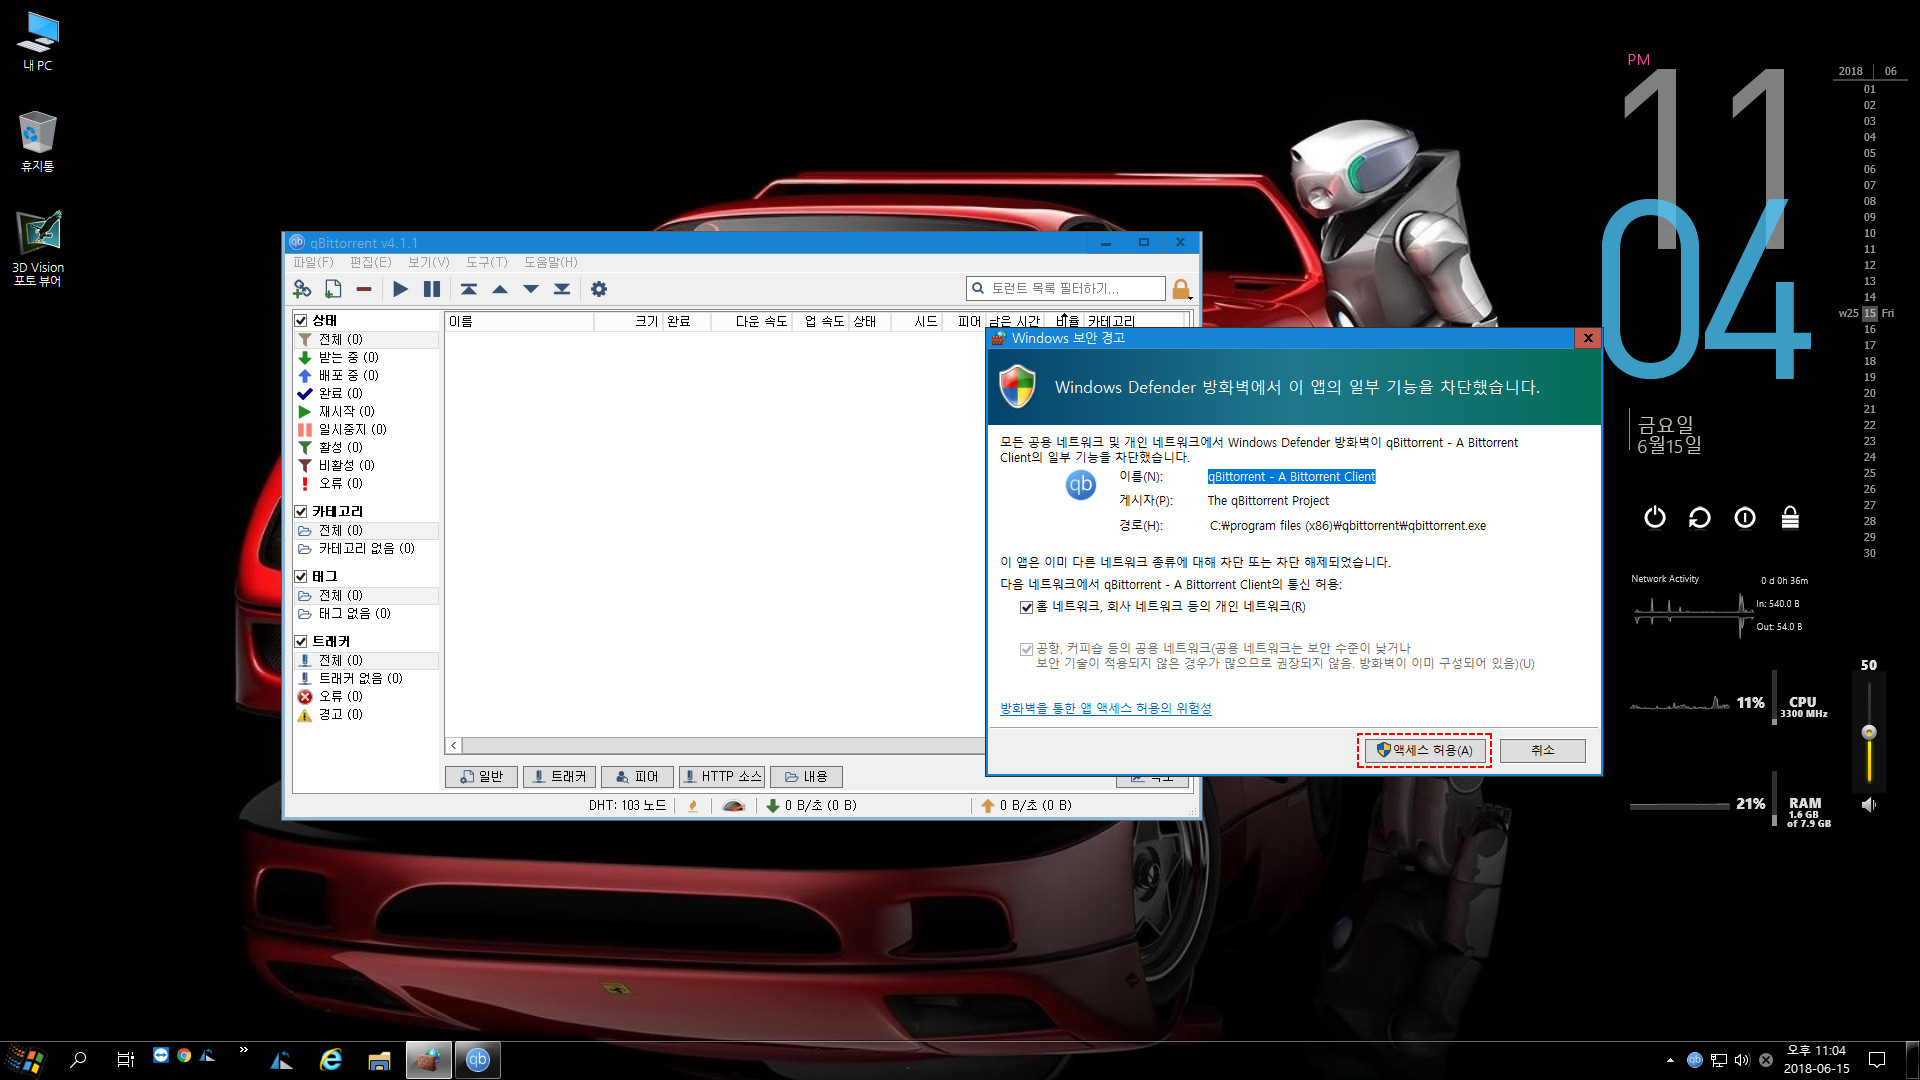1920x1080 pixels.
Task: Select the 휴지통 recycle bin desktop icon
Action: (38, 142)
